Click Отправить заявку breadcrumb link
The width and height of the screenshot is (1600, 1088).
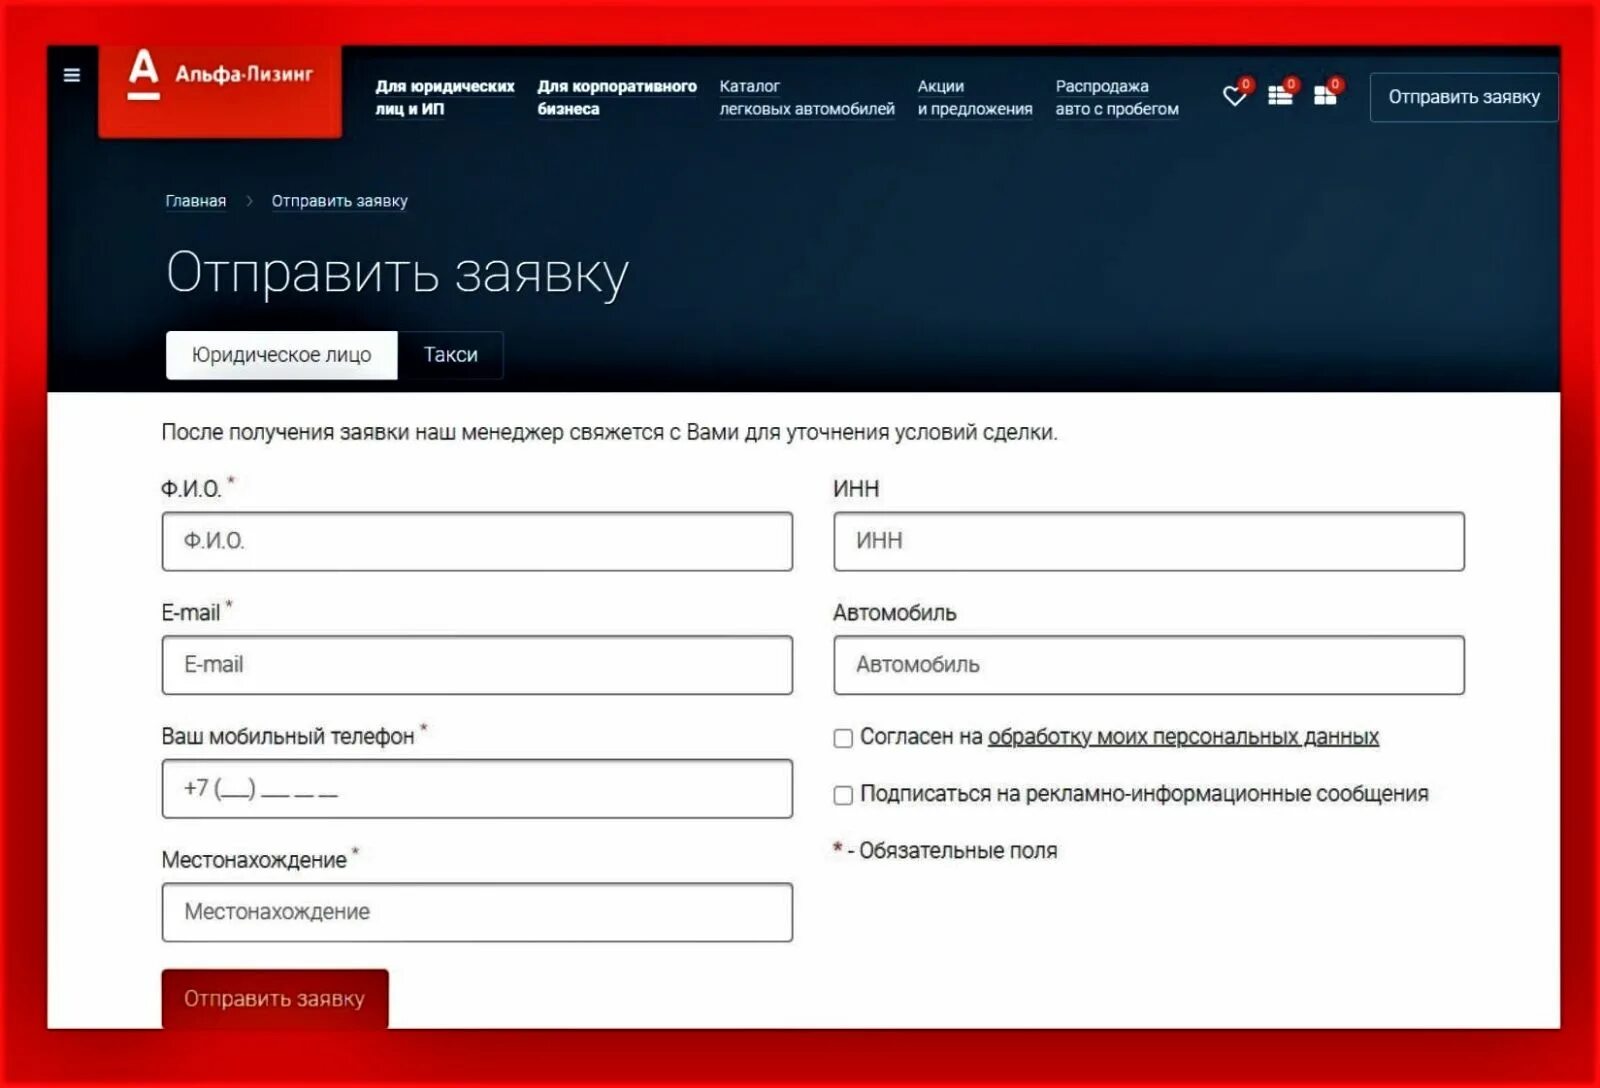[x=340, y=201]
